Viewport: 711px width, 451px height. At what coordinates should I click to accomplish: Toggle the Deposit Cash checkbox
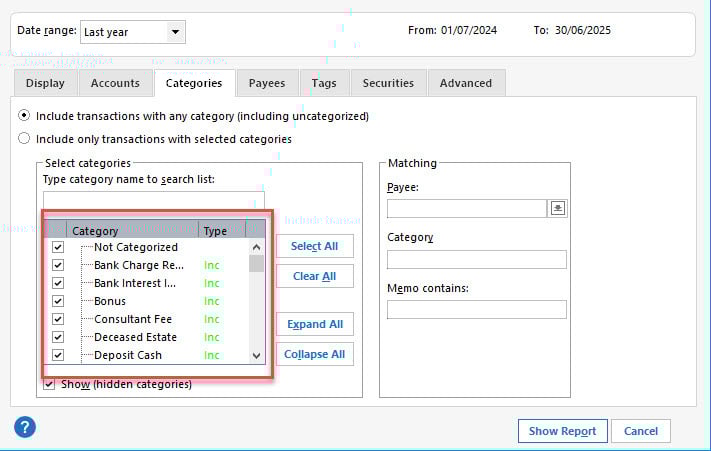point(58,355)
